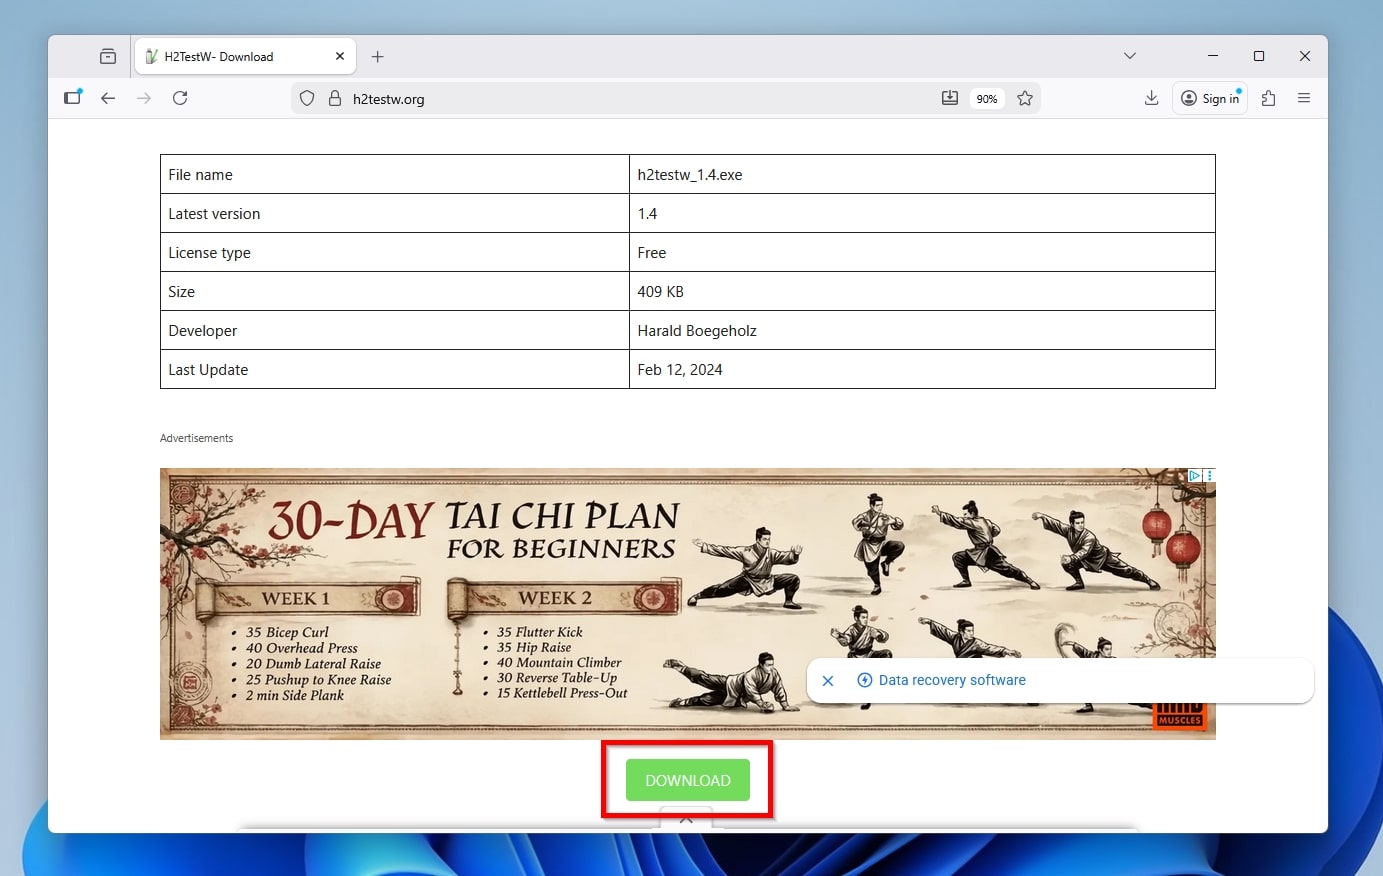View site security lock information
The width and height of the screenshot is (1383, 876).
335,99
